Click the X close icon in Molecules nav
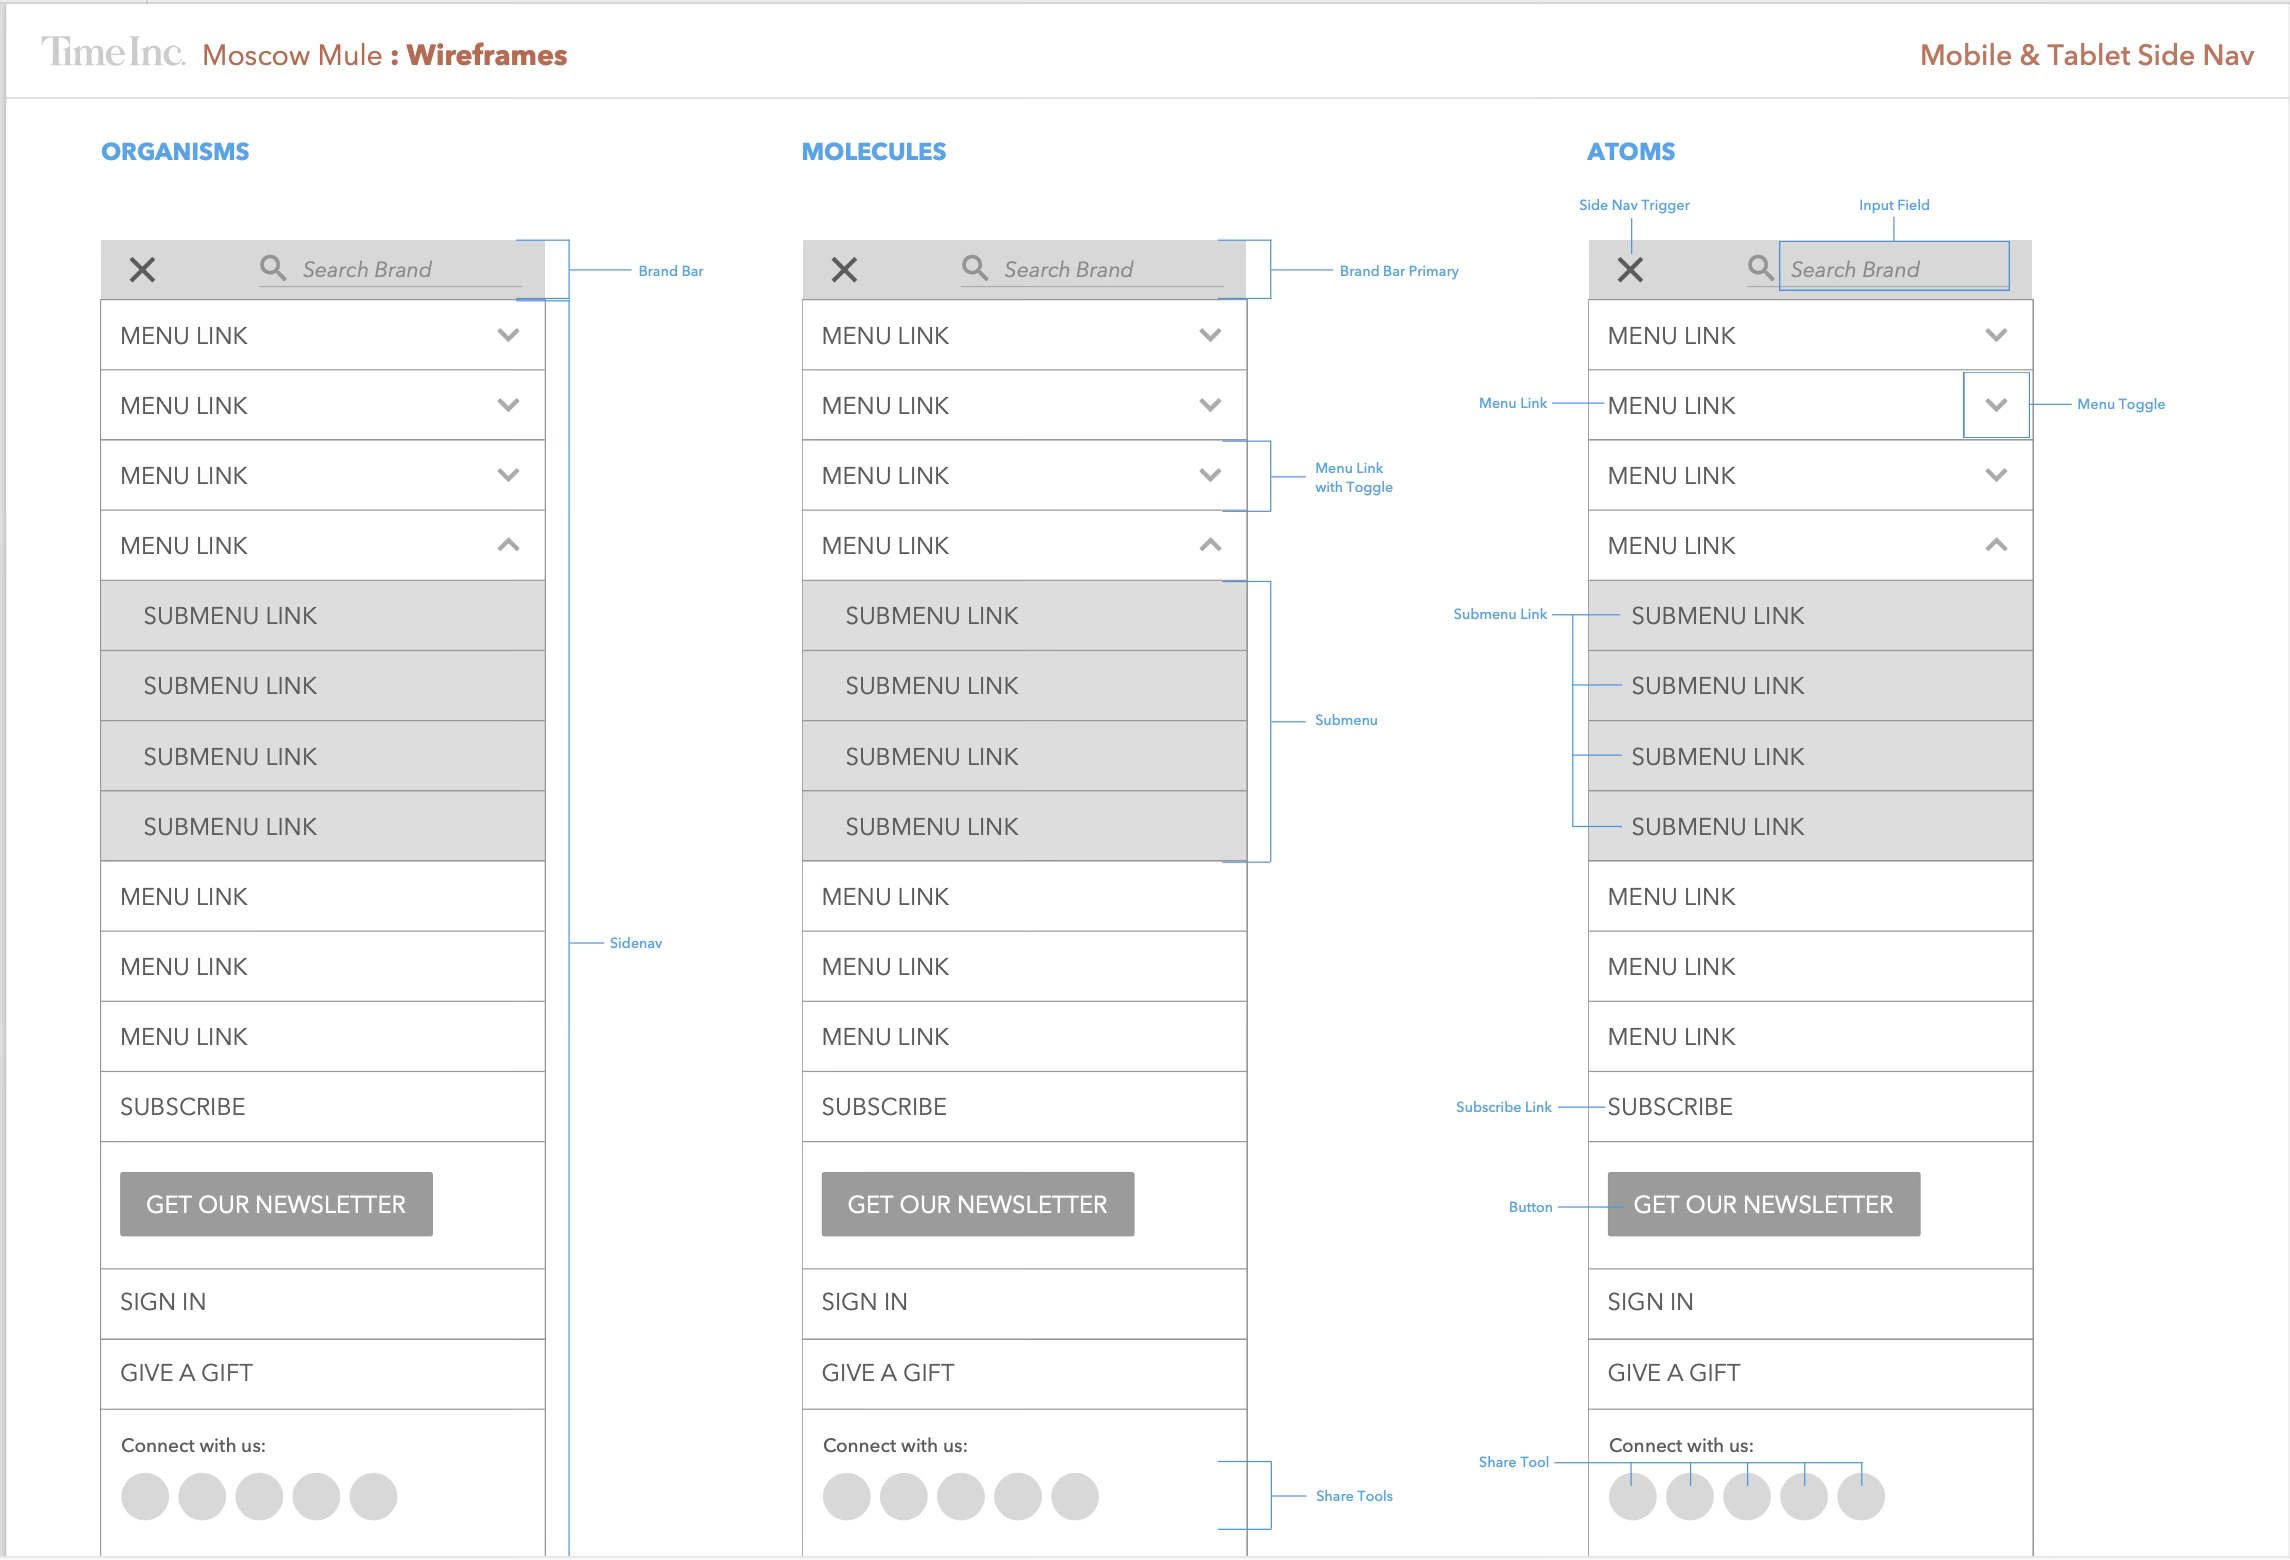 844,269
